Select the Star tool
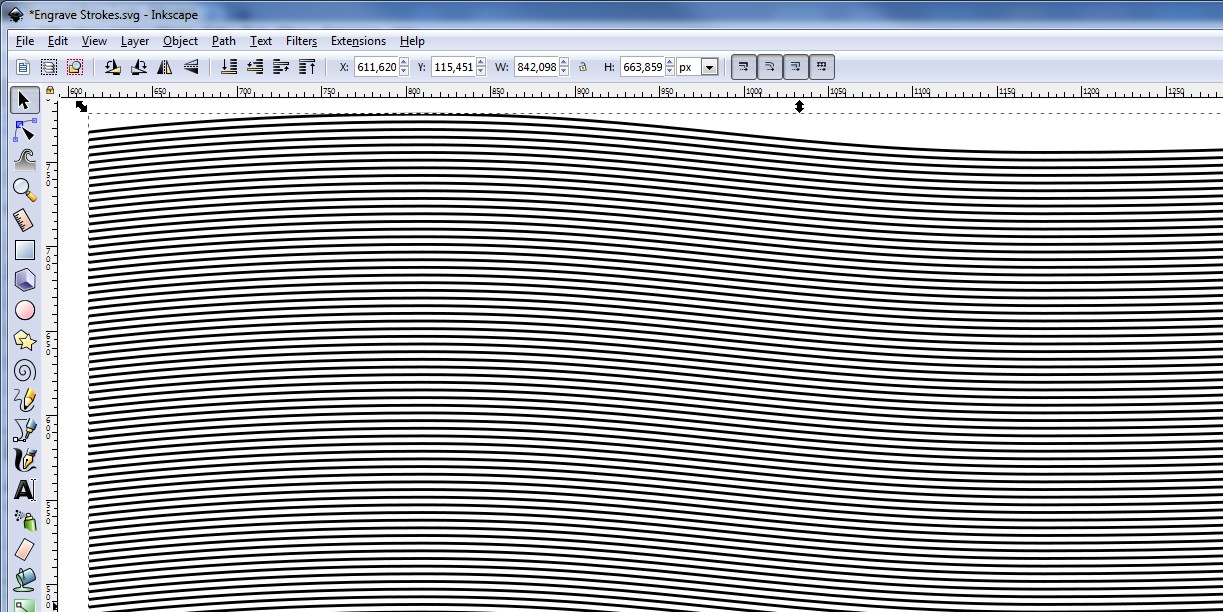Viewport: 1223px width, 612px height. click(x=25, y=340)
